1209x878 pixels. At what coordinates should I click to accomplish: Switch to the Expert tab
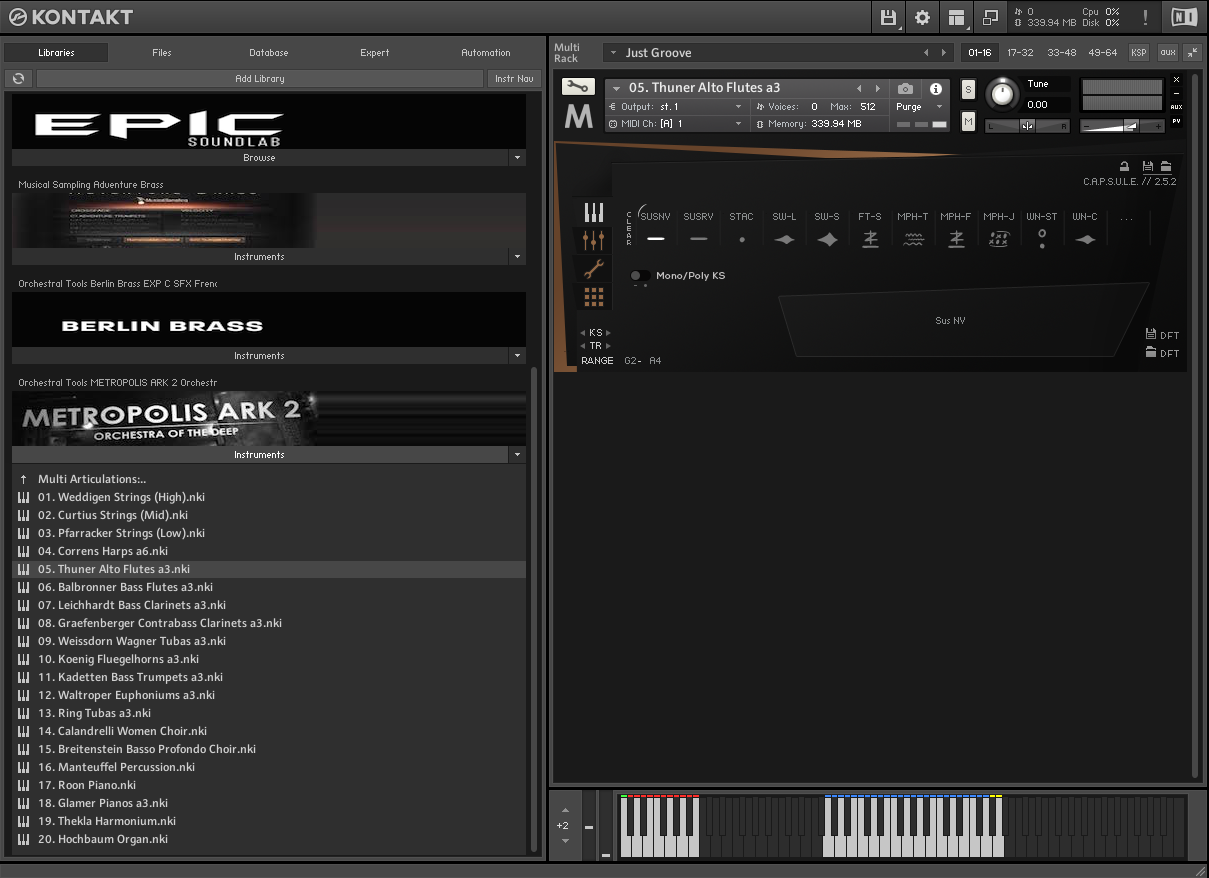point(375,53)
